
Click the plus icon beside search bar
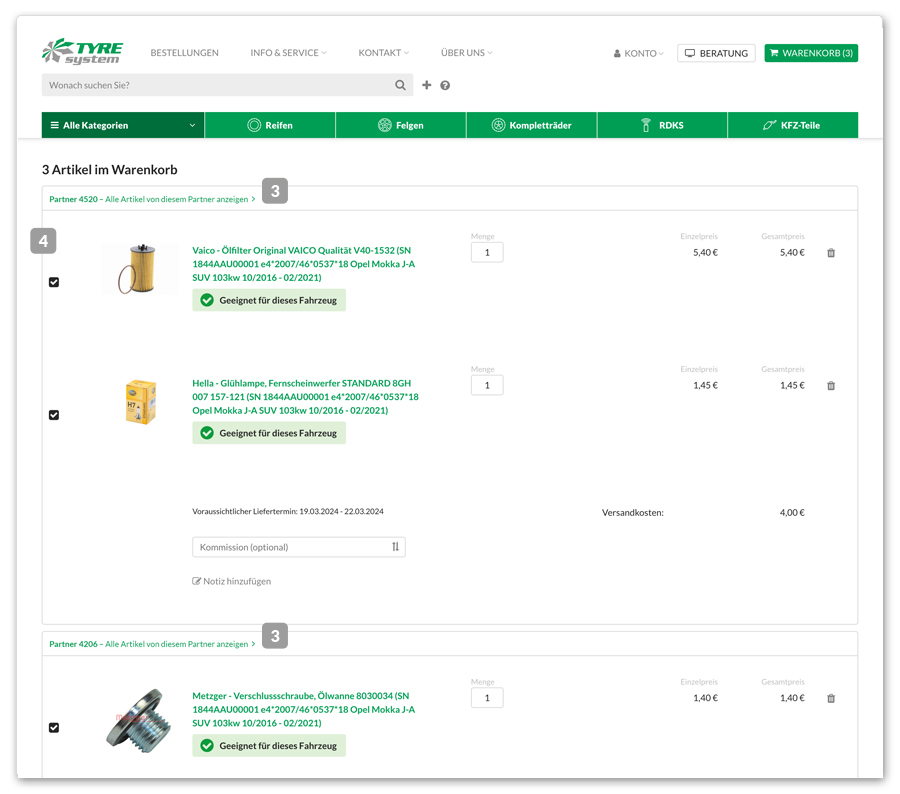[x=426, y=85]
